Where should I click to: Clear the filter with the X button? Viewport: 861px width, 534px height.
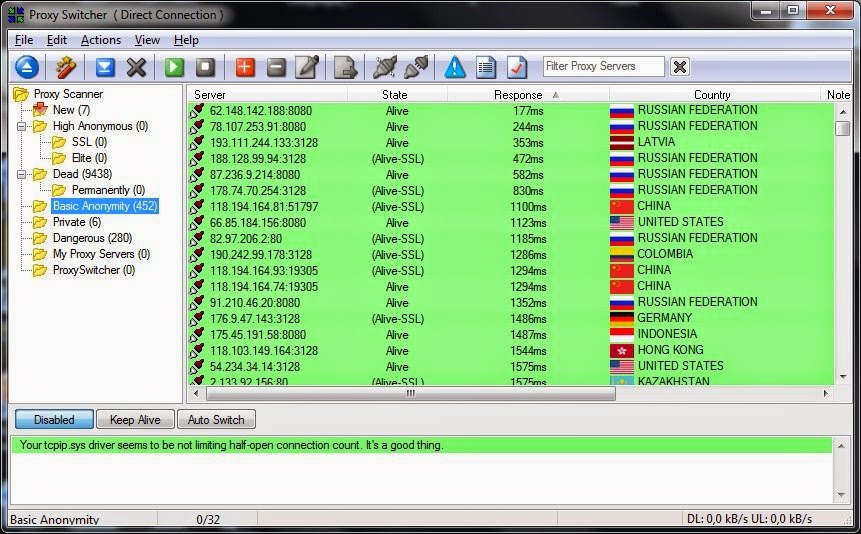pyautogui.click(x=680, y=67)
